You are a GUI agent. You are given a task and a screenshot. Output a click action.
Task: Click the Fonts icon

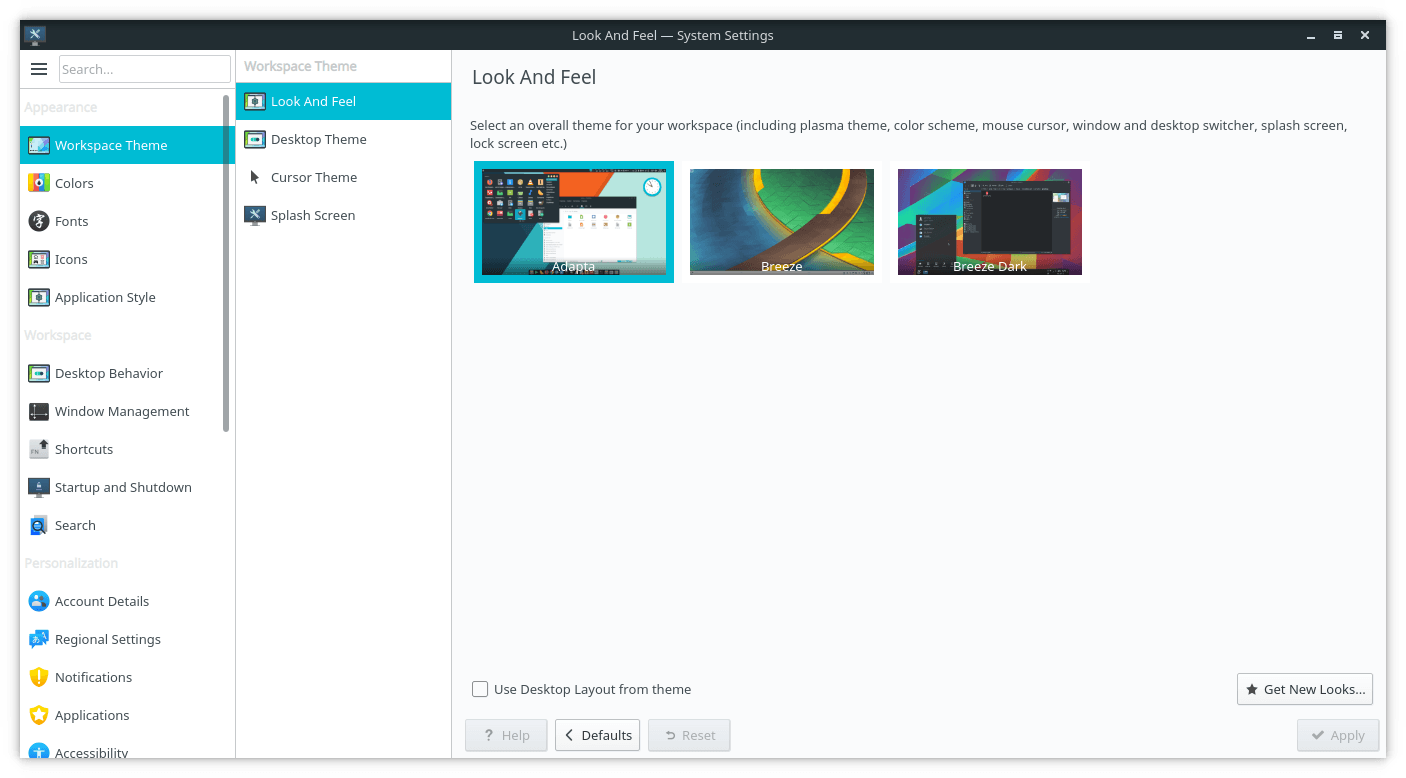pos(39,221)
